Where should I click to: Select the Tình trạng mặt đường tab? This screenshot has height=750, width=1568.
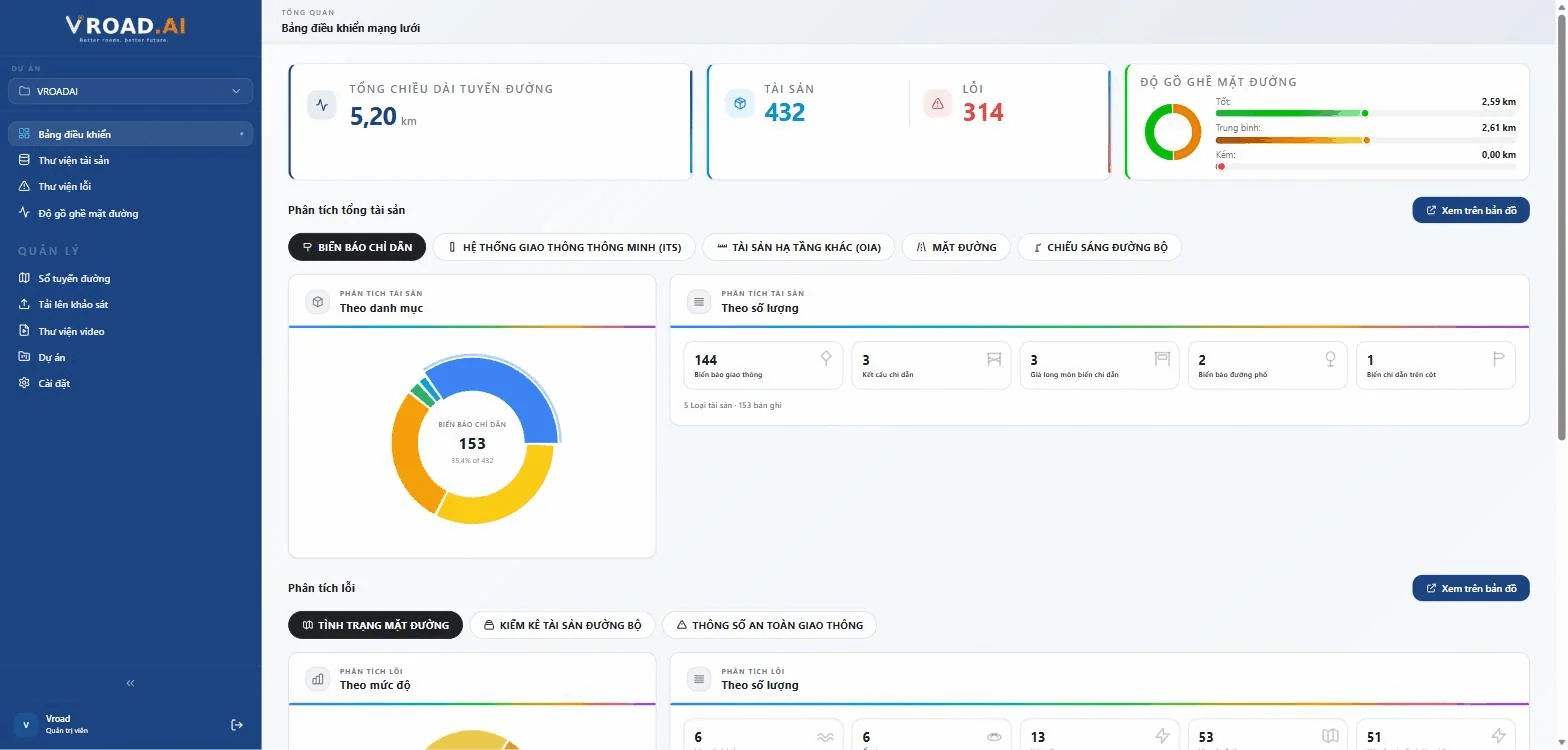(x=375, y=625)
